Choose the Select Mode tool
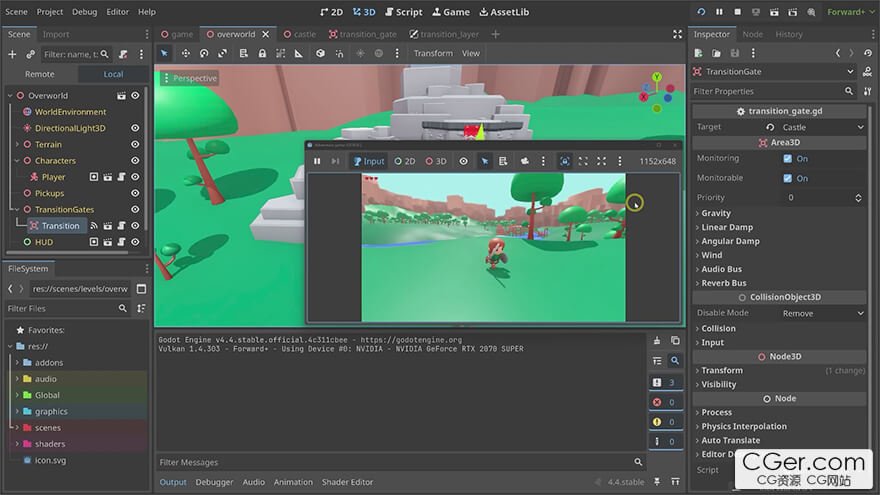The image size is (880, 495). [164, 53]
